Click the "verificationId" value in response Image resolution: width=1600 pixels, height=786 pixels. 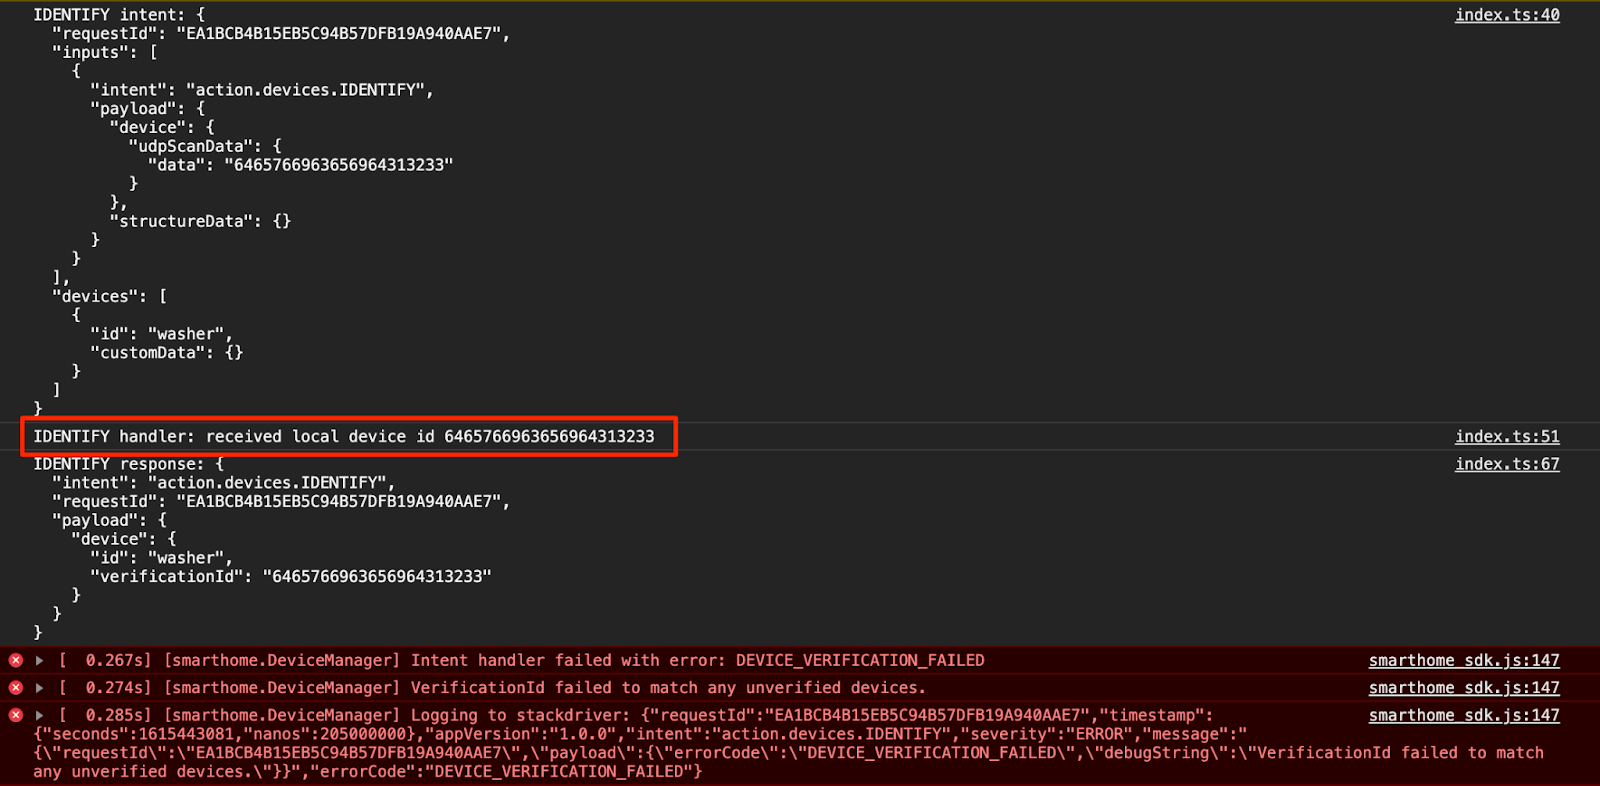click(376, 577)
